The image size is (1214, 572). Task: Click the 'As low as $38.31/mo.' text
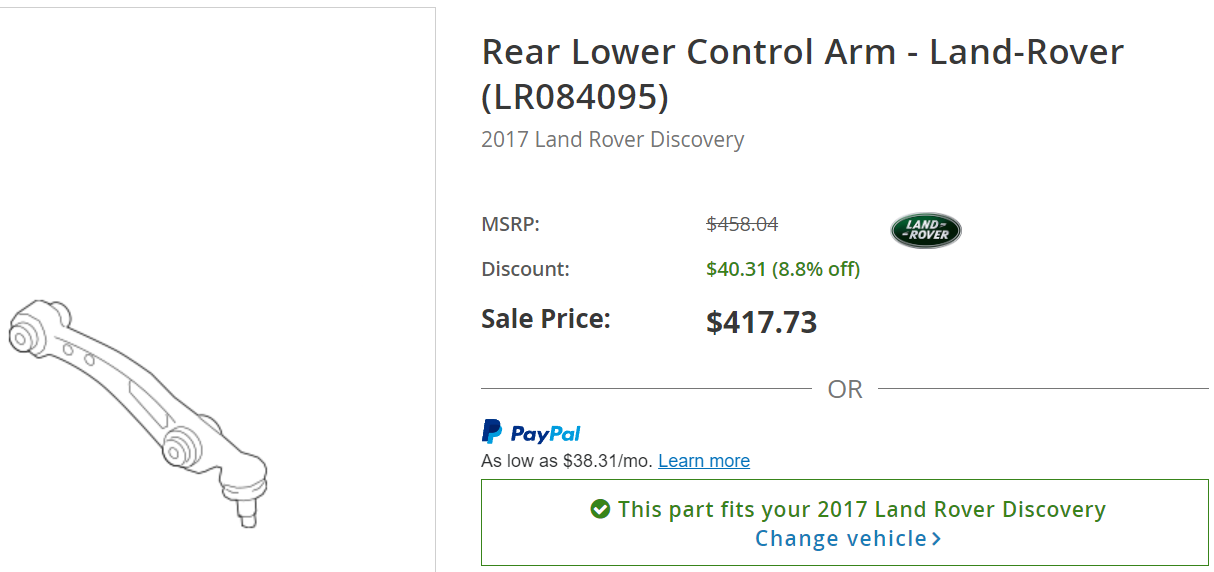tap(566, 461)
